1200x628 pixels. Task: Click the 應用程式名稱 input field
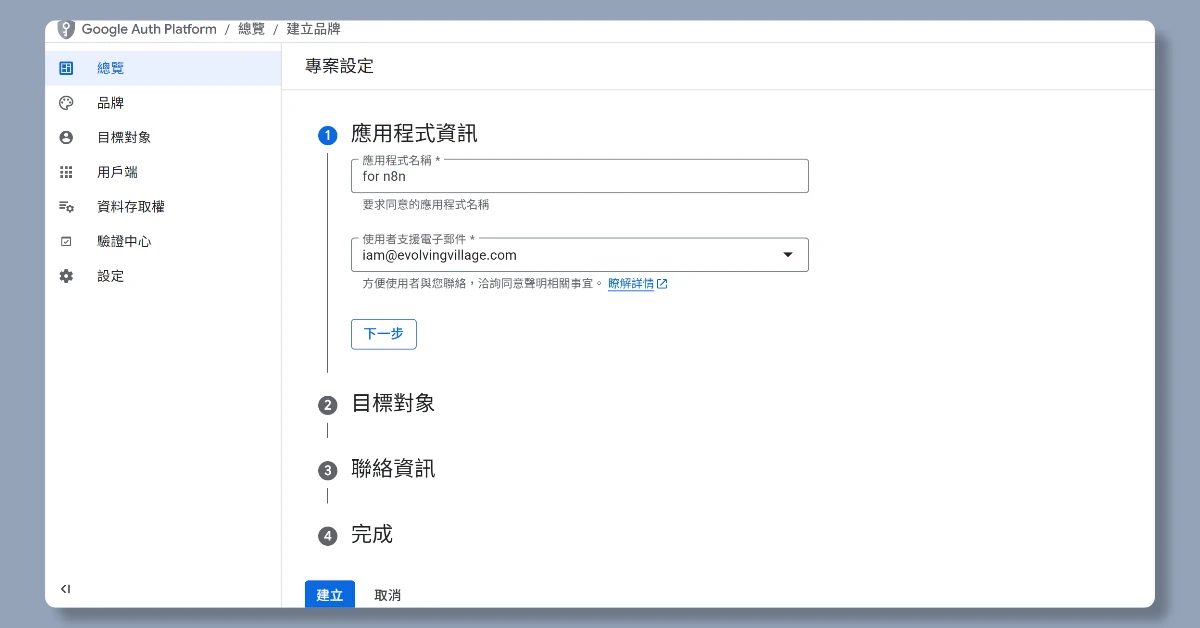[x=579, y=176]
